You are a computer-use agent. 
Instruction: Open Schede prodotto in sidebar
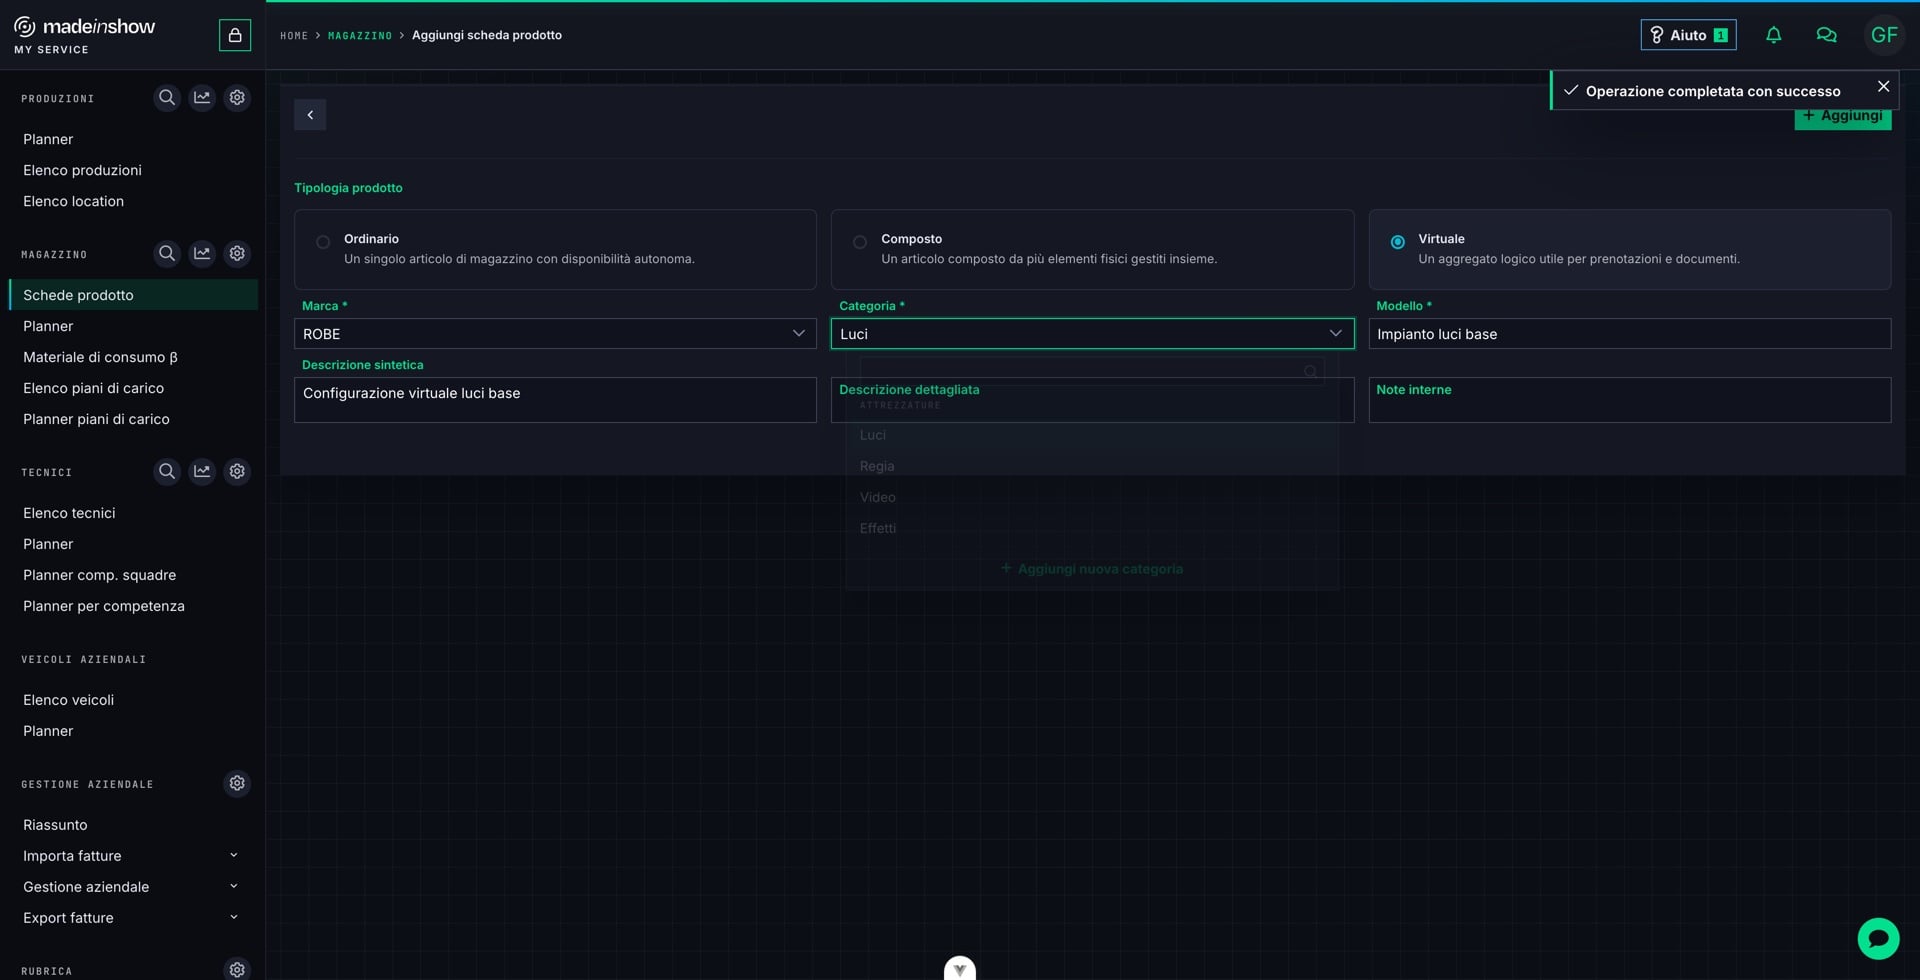pyautogui.click(x=133, y=295)
